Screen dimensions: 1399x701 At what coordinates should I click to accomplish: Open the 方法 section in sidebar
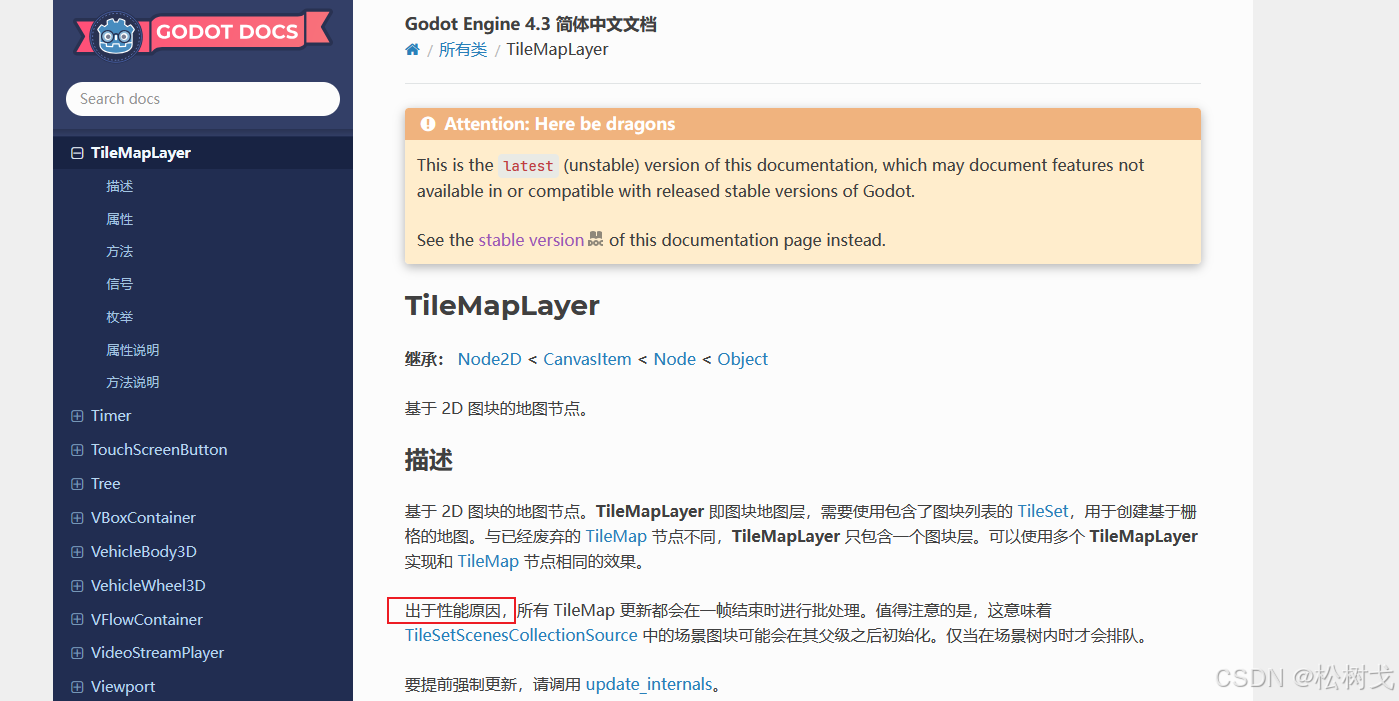(x=119, y=251)
